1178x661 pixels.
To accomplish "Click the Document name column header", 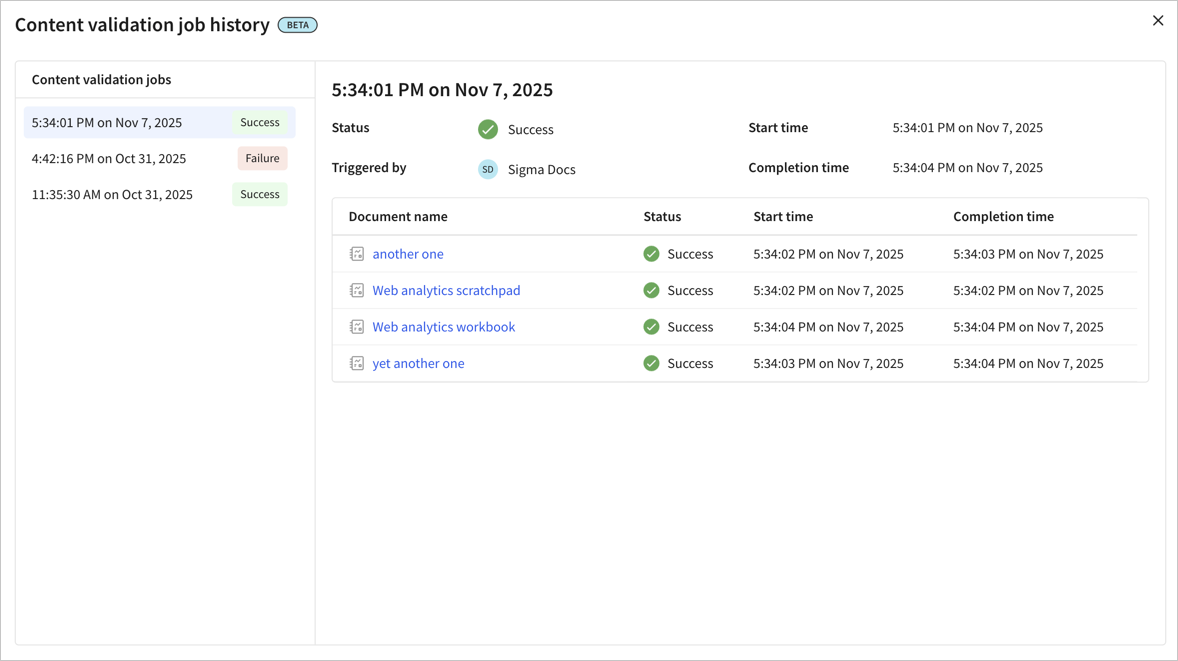I will [x=397, y=216].
